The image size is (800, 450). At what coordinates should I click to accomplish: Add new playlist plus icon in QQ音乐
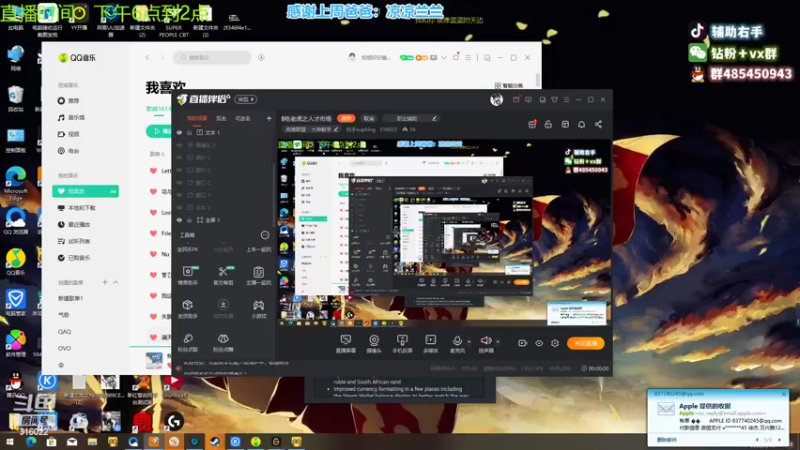(x=105, y=282)
